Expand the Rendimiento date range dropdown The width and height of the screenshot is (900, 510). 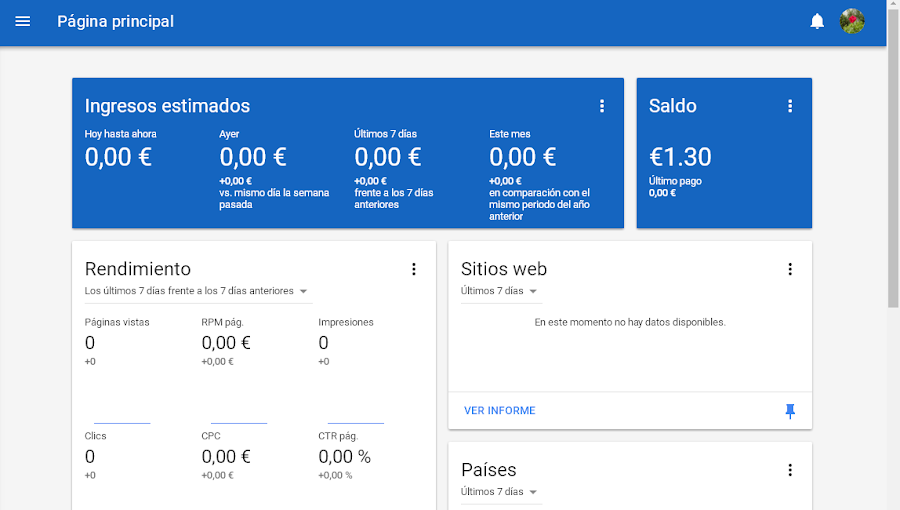pyautogui.click(x=197, y=291)
